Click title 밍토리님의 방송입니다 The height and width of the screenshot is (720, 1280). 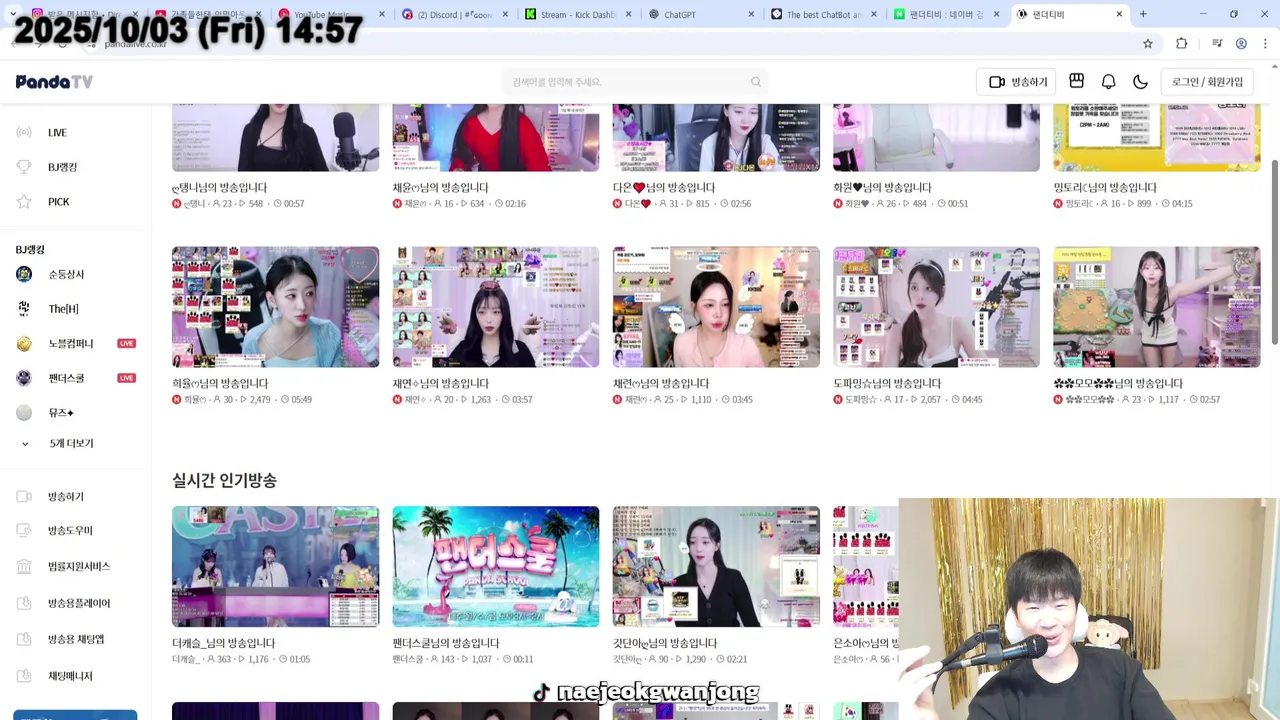click(x=1105, y=187)
